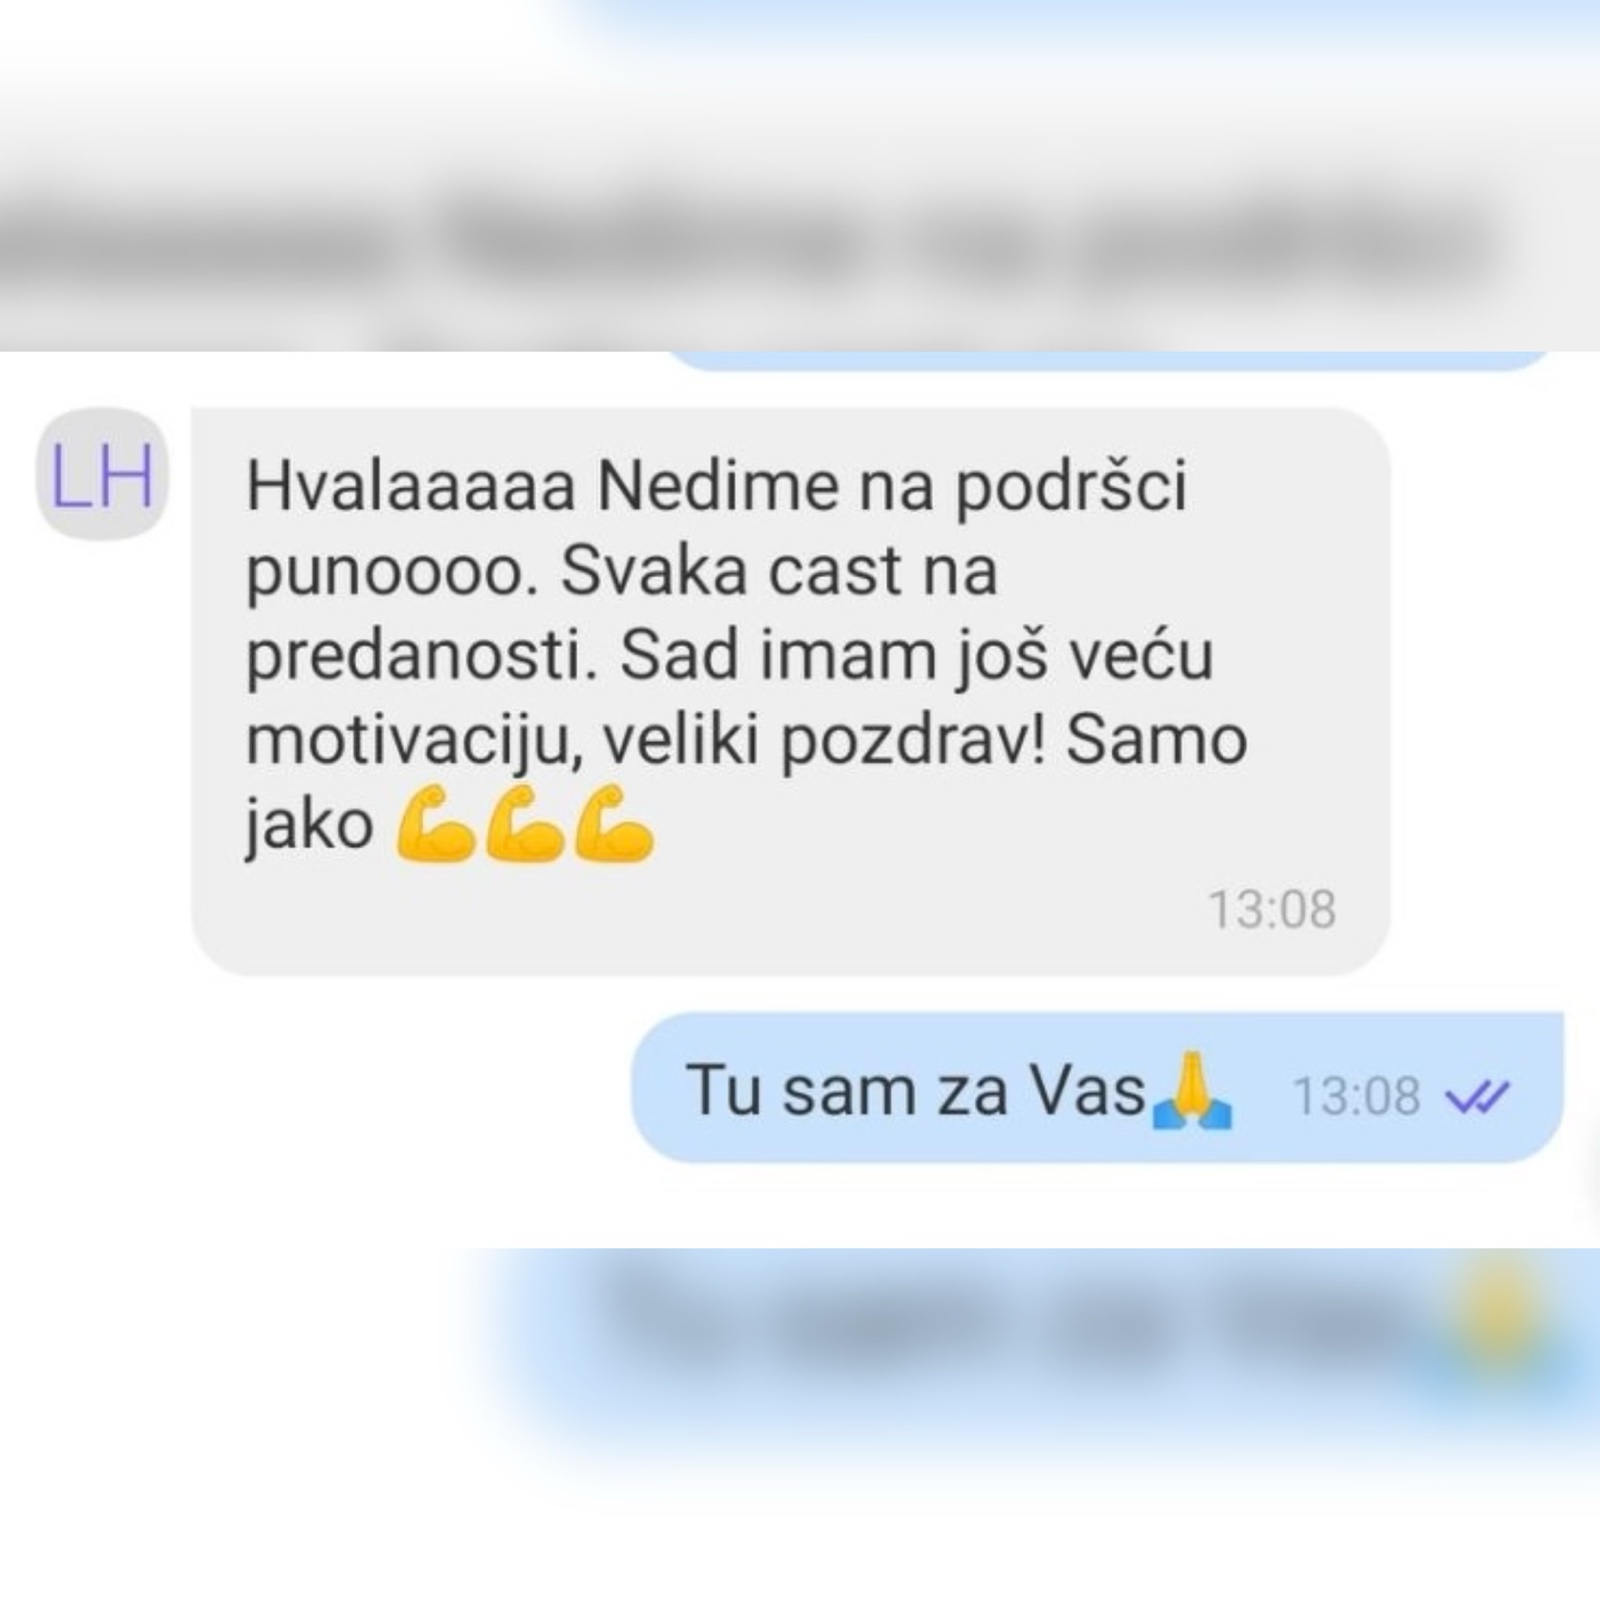Select the received gray message bubble
The image size is (1600, 1600).
coord(790,691)
